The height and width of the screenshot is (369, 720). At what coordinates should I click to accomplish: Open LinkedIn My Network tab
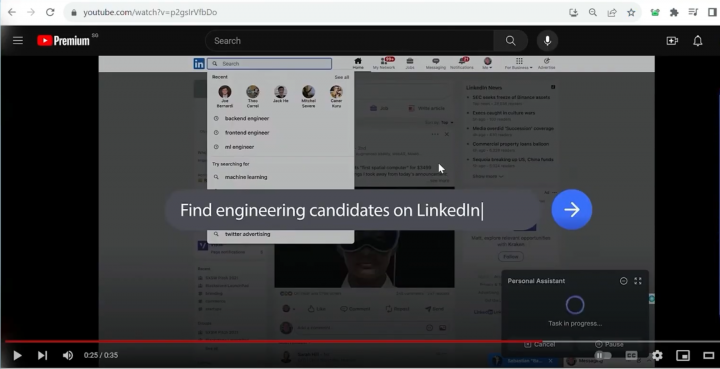click(x=384, y=63)
